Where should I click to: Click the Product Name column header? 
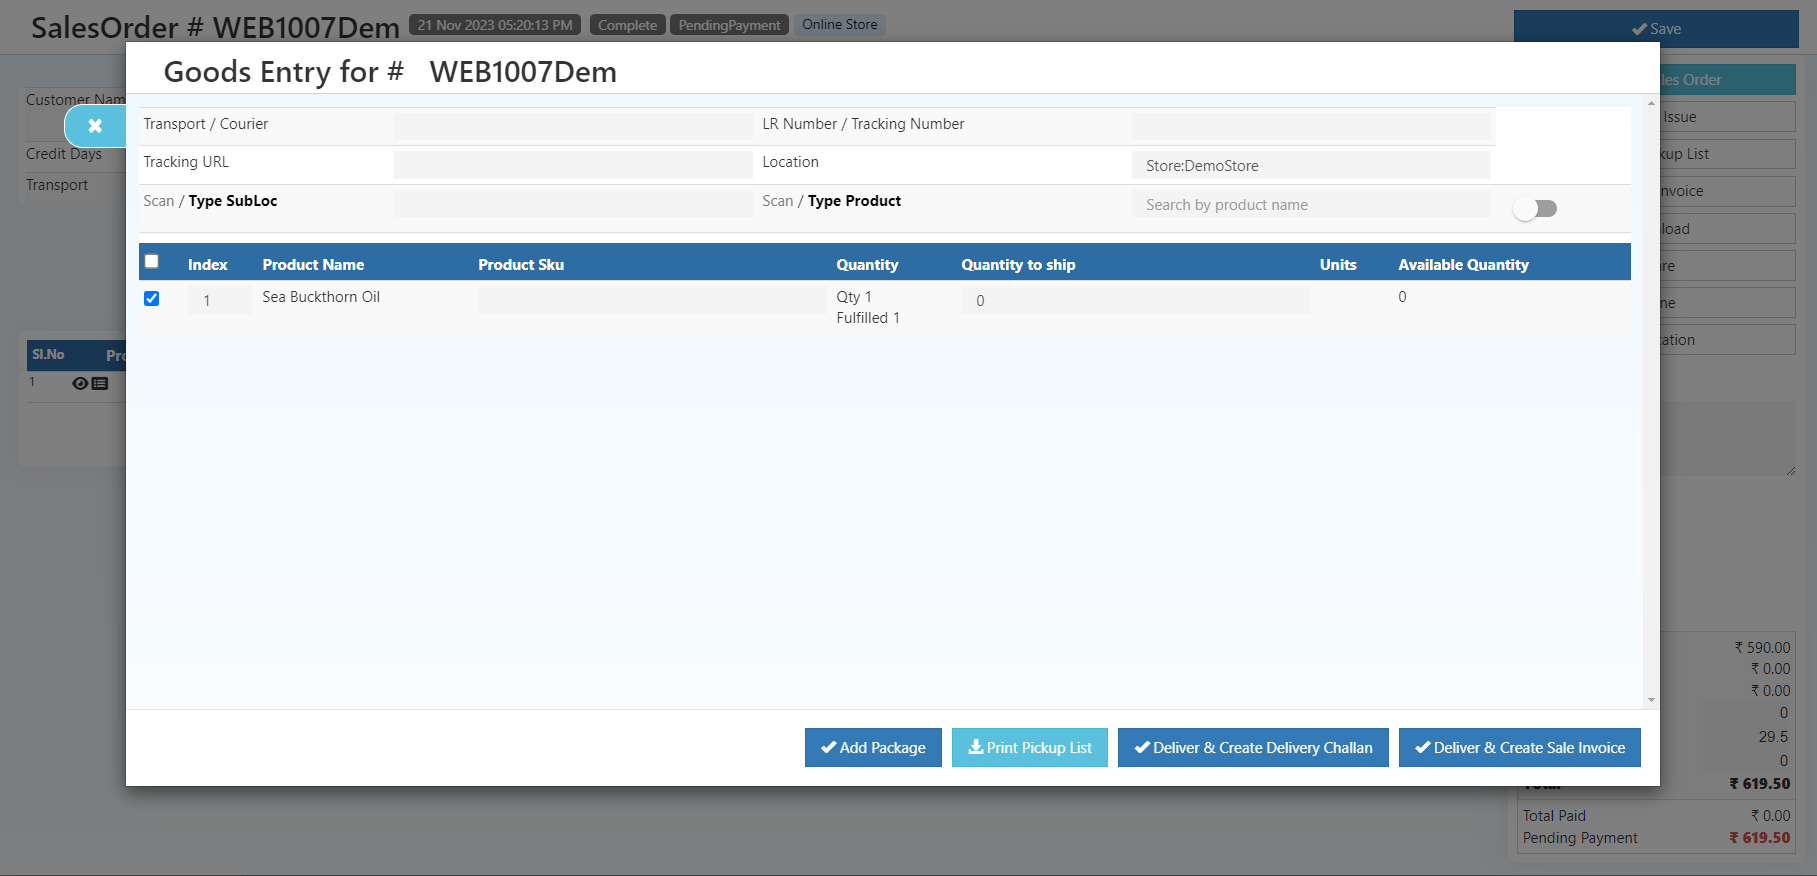pyautogui.click(x=313, y=265)
